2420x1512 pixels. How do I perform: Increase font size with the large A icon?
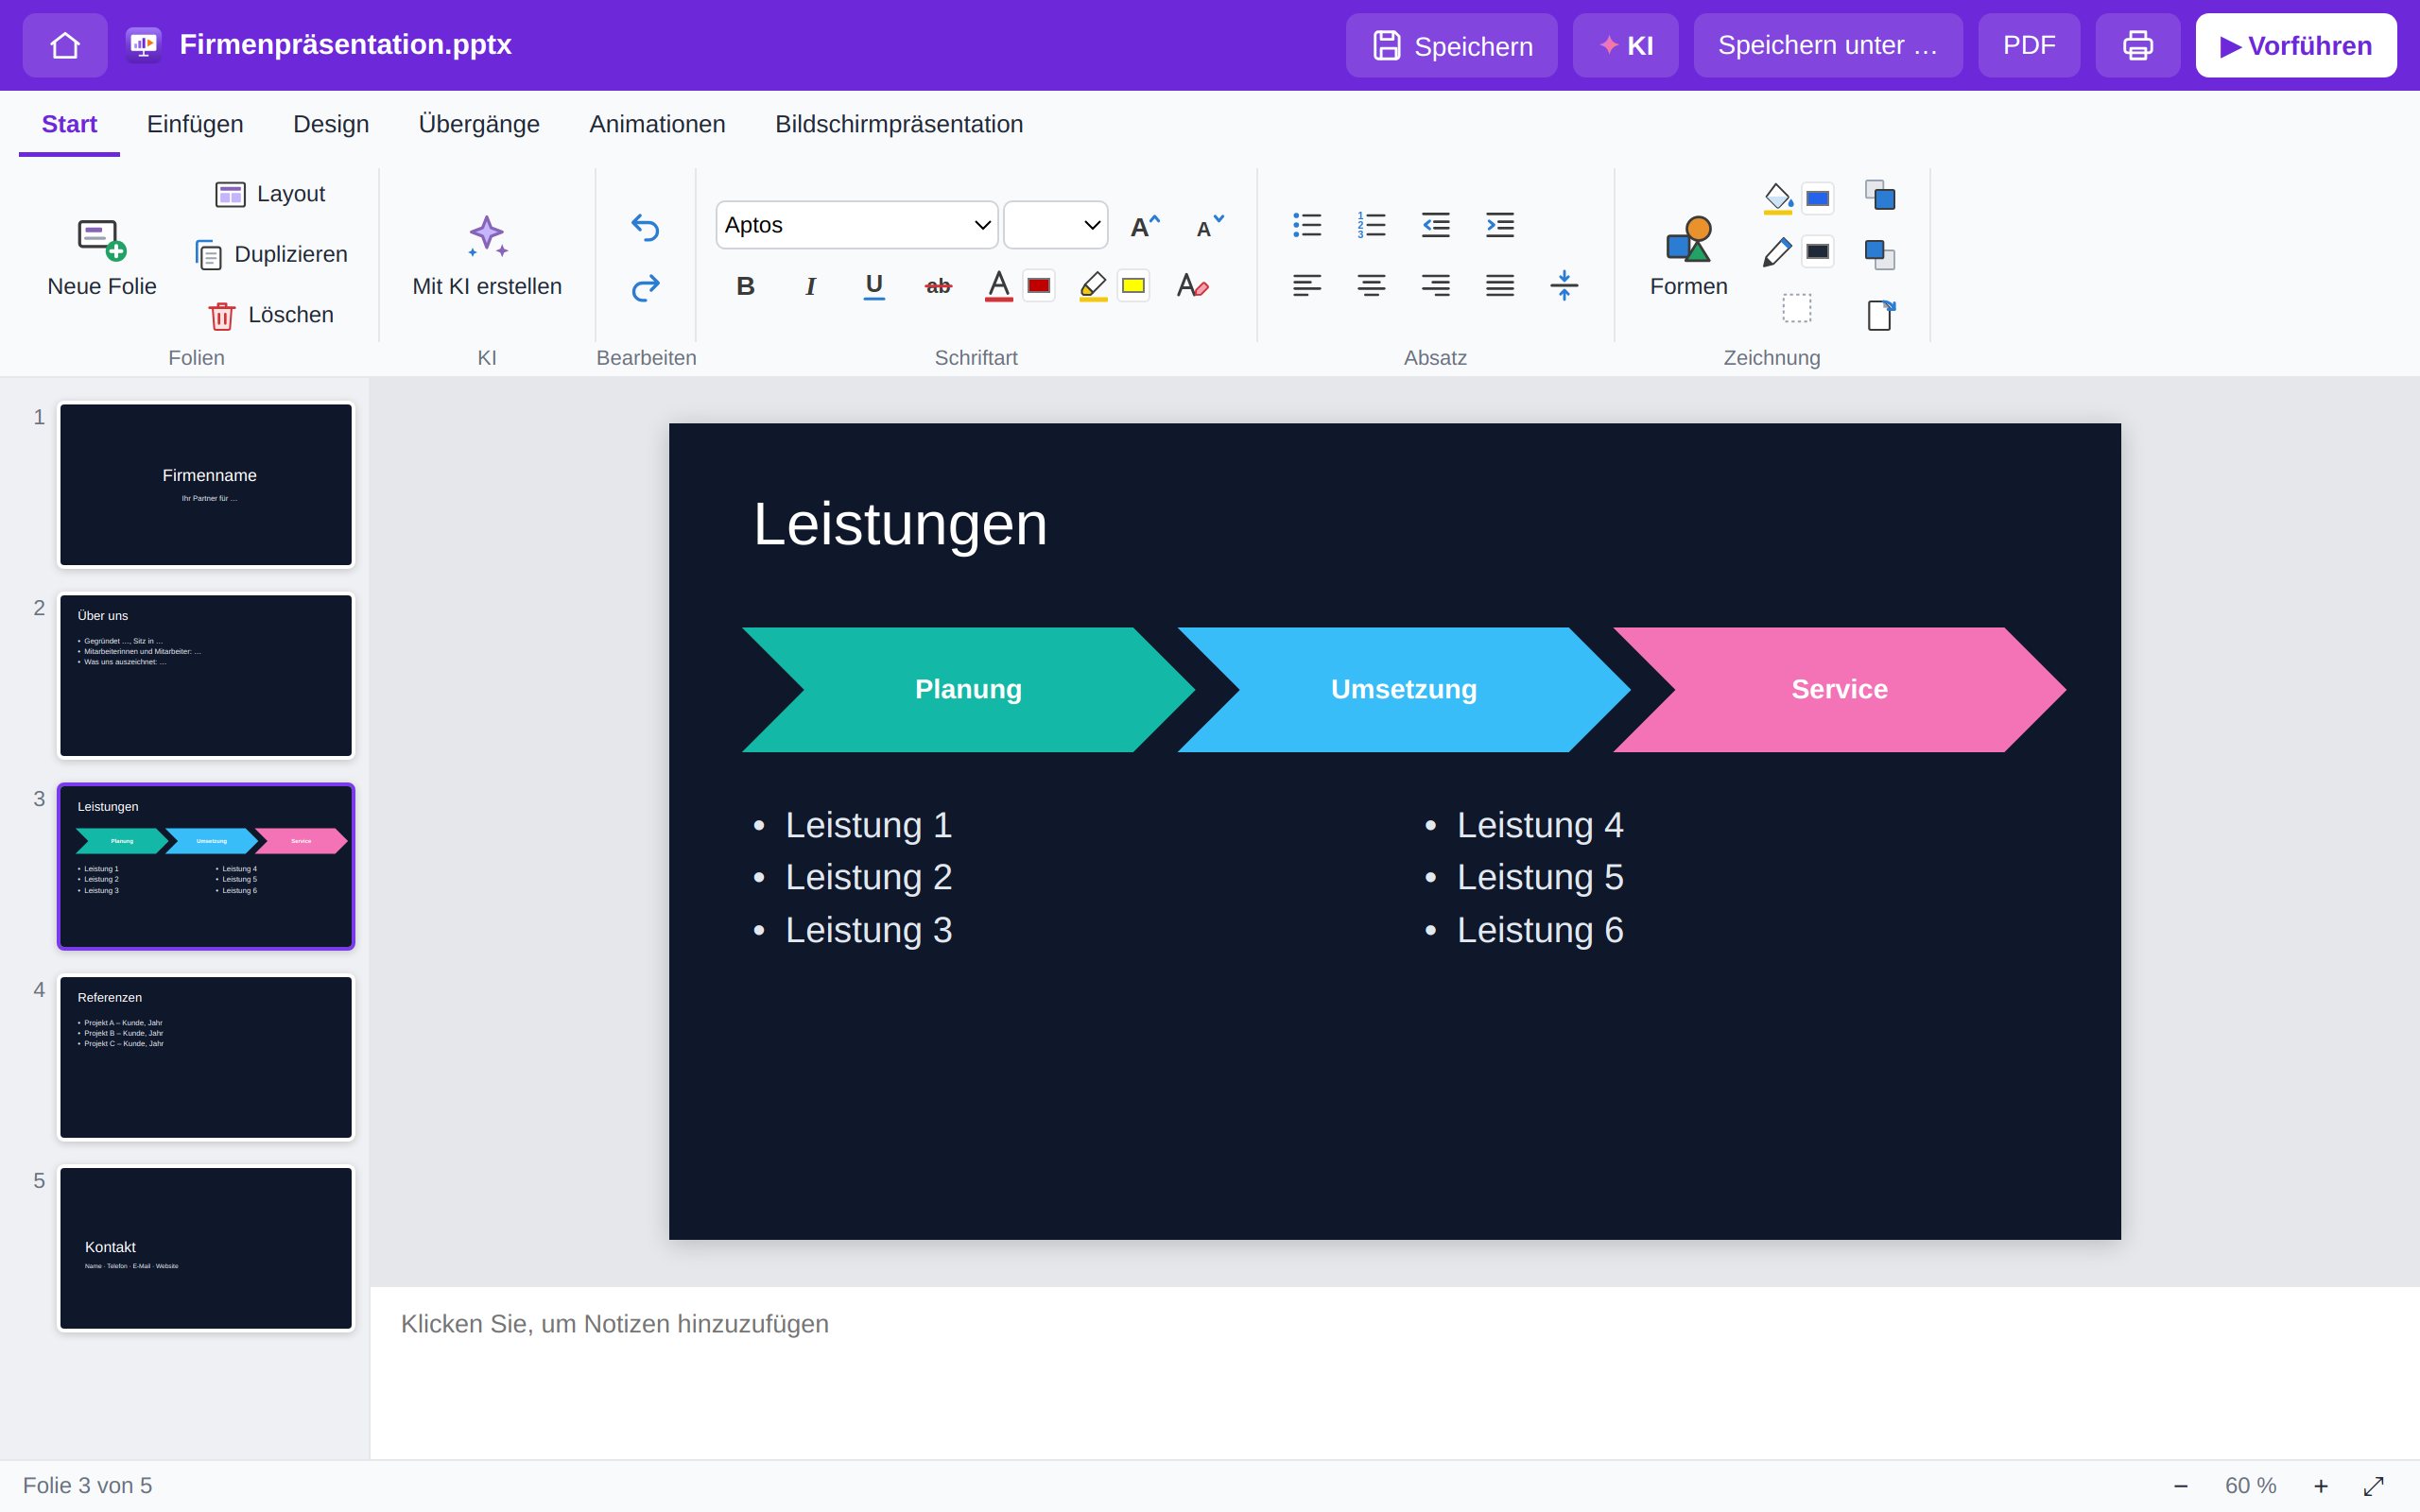coord(1144,227)
